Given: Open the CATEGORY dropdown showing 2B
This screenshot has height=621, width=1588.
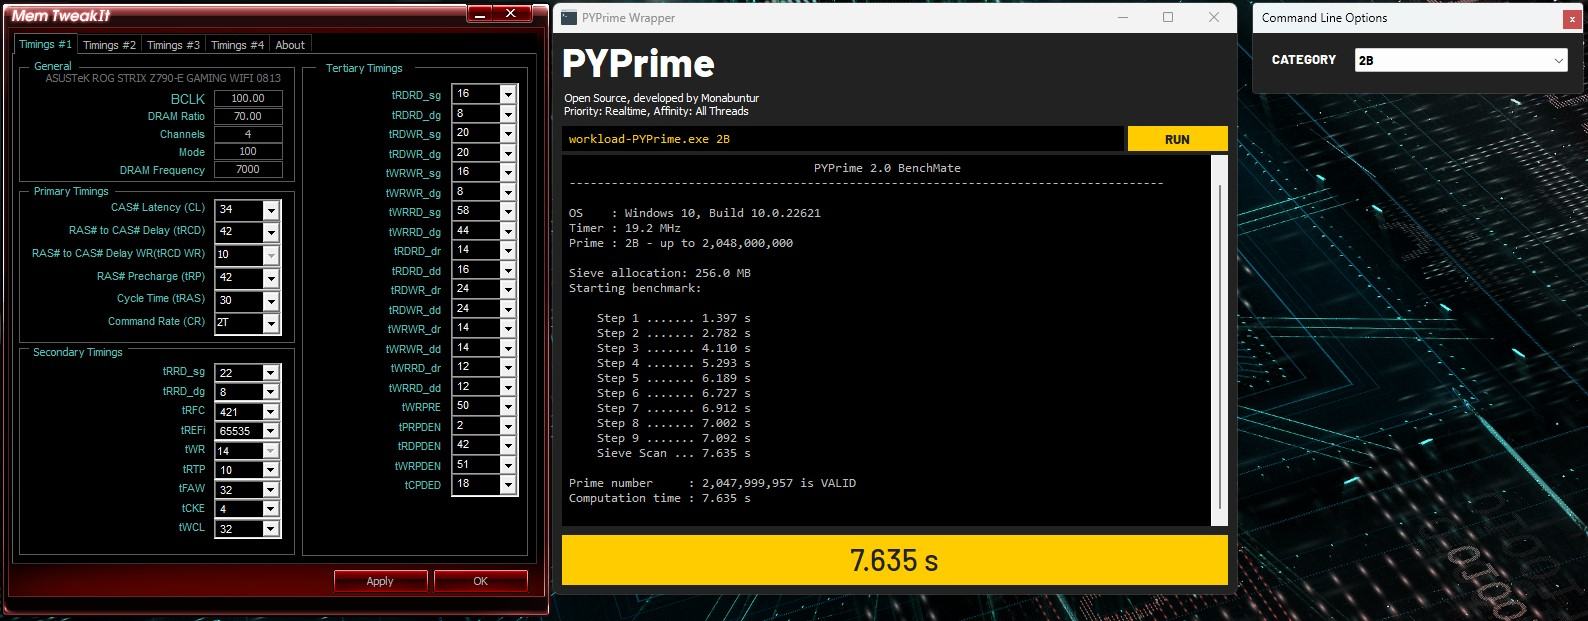Looking at the screenshot, I should pos(1461,60).
